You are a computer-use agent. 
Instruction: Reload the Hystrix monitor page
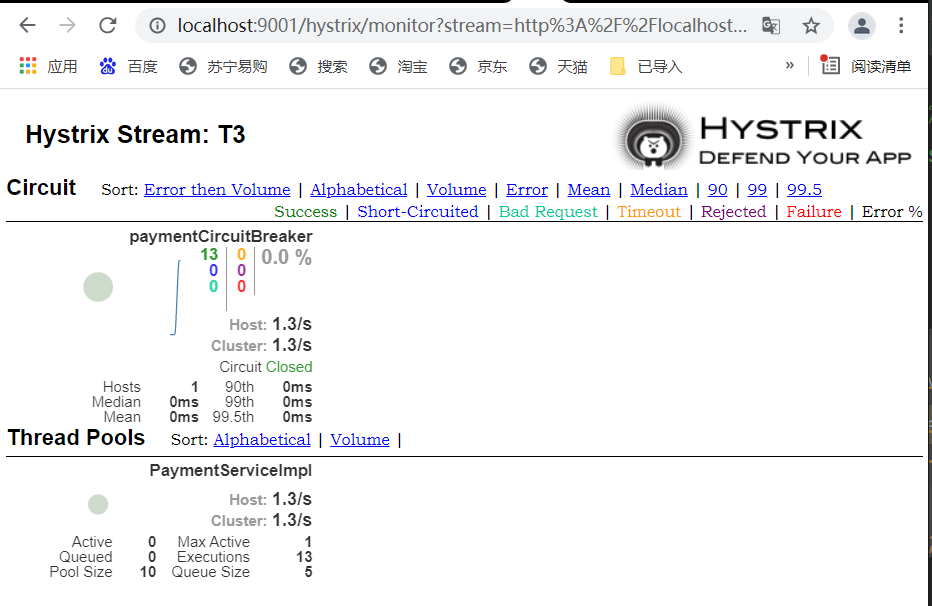(108, 25)
